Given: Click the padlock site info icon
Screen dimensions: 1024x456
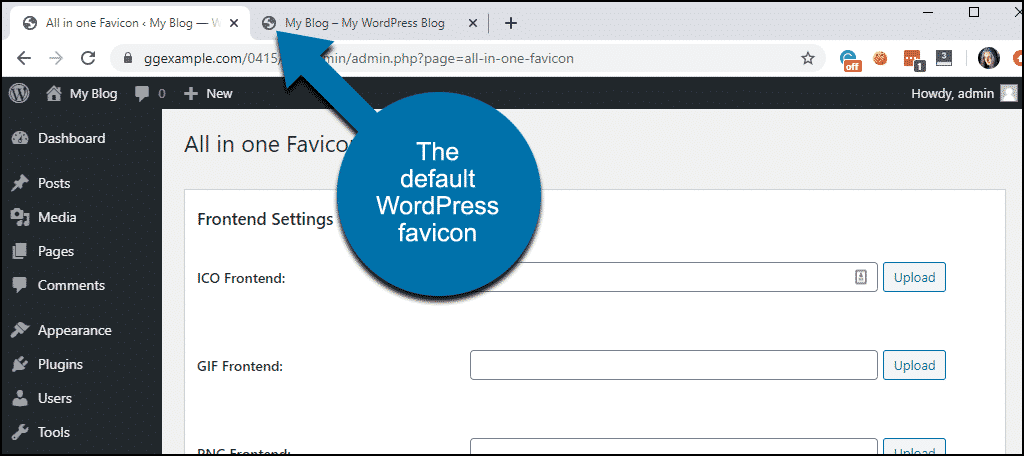Looking at the screenshot, I should click(128, 59).
